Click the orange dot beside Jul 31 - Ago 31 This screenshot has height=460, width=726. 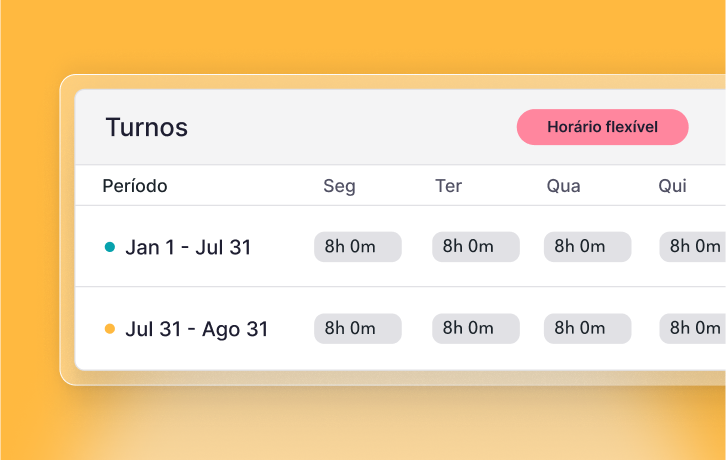pyautogui.click(x=110, y=328)
